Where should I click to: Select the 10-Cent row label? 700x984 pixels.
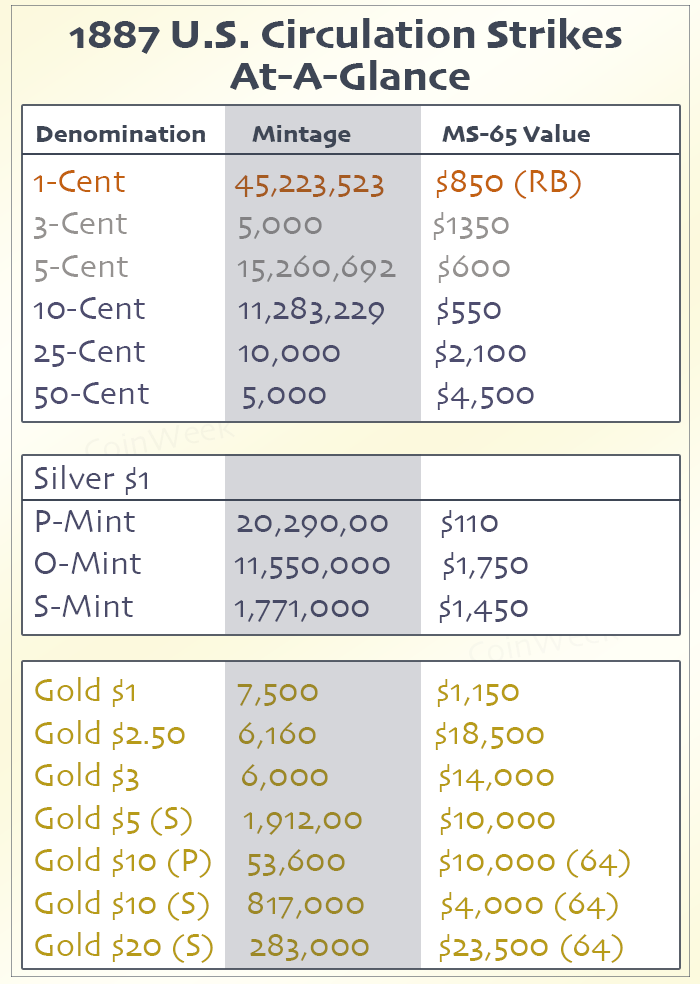[x=89, y=310]
